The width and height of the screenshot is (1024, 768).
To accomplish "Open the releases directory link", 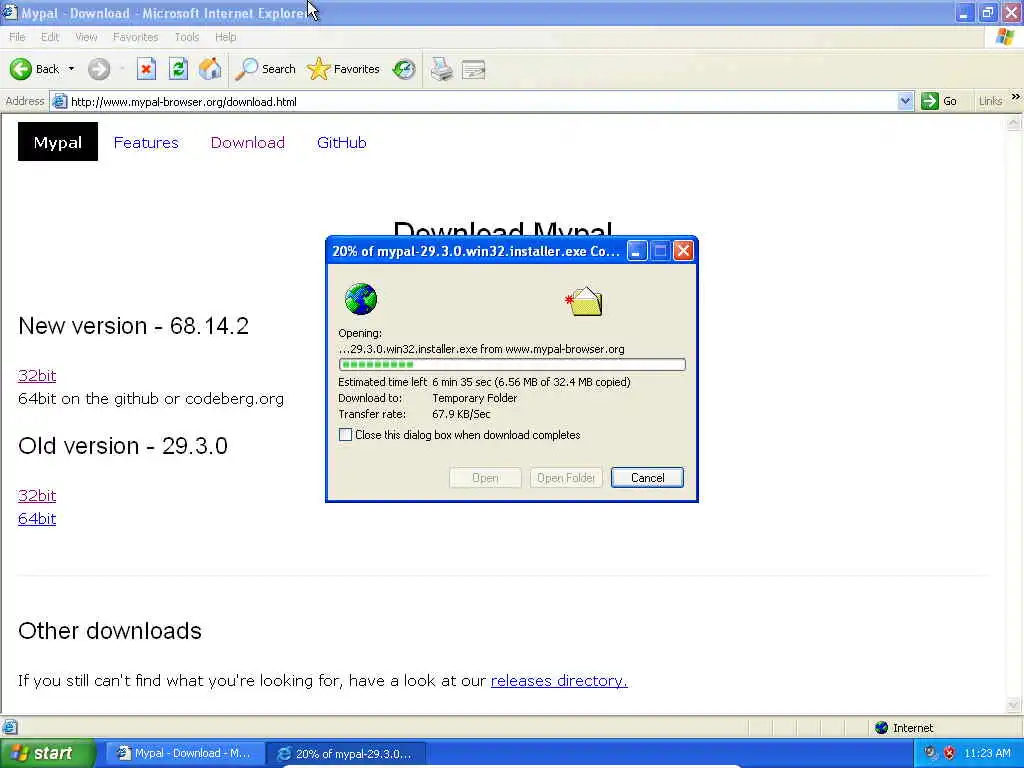I will (x=559, y=680).
